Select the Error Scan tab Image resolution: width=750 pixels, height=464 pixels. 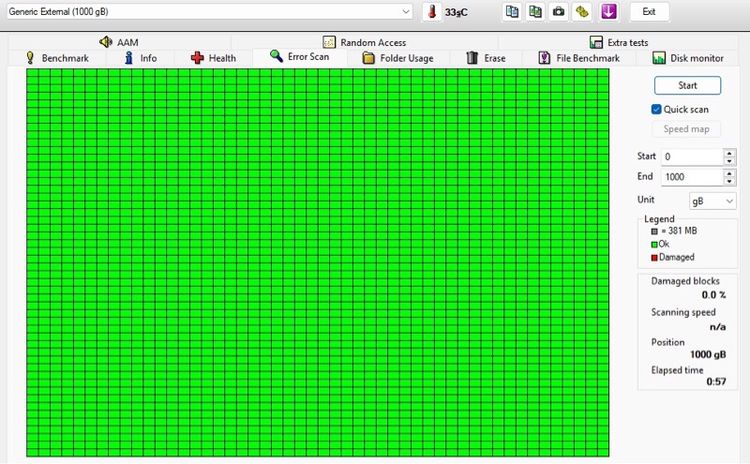coord(300,56)
